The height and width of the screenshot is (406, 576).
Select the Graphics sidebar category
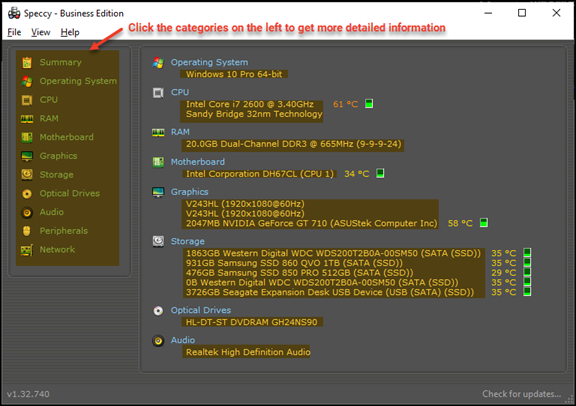(x=58, y=156)
